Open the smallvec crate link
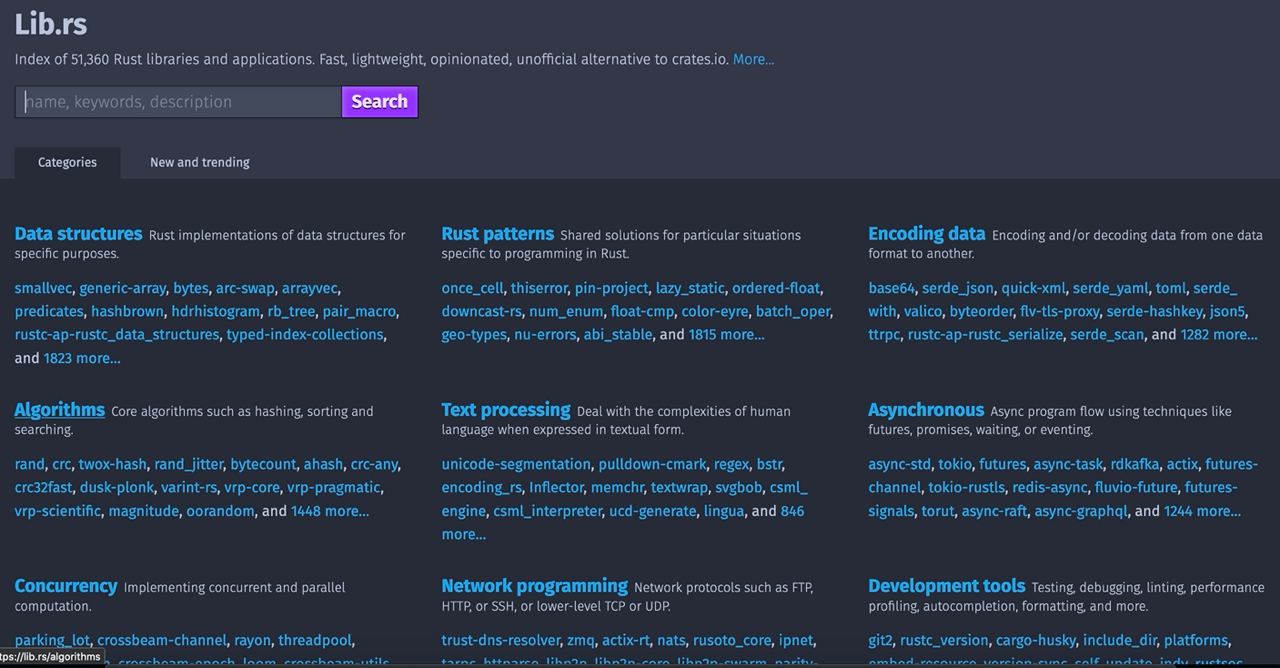Screen dimensions: 1280x668 click(43, 288)
